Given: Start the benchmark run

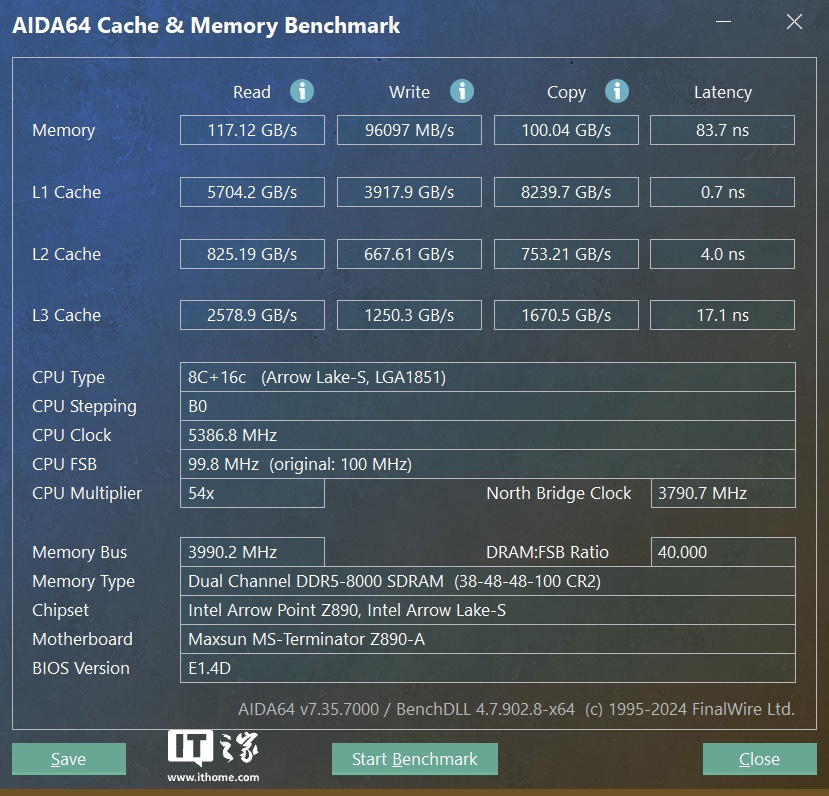Looking at the screenshot, I should pos(414,759).
